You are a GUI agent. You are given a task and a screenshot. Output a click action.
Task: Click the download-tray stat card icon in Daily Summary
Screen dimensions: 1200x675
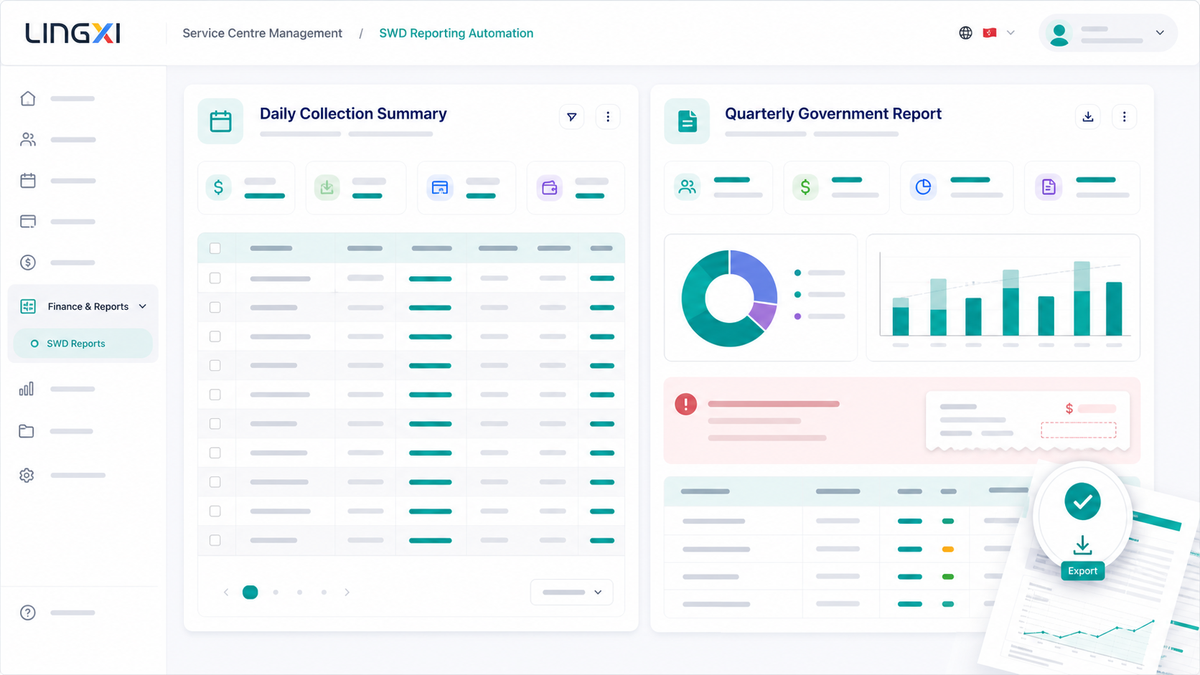click(x=327, y=187)
